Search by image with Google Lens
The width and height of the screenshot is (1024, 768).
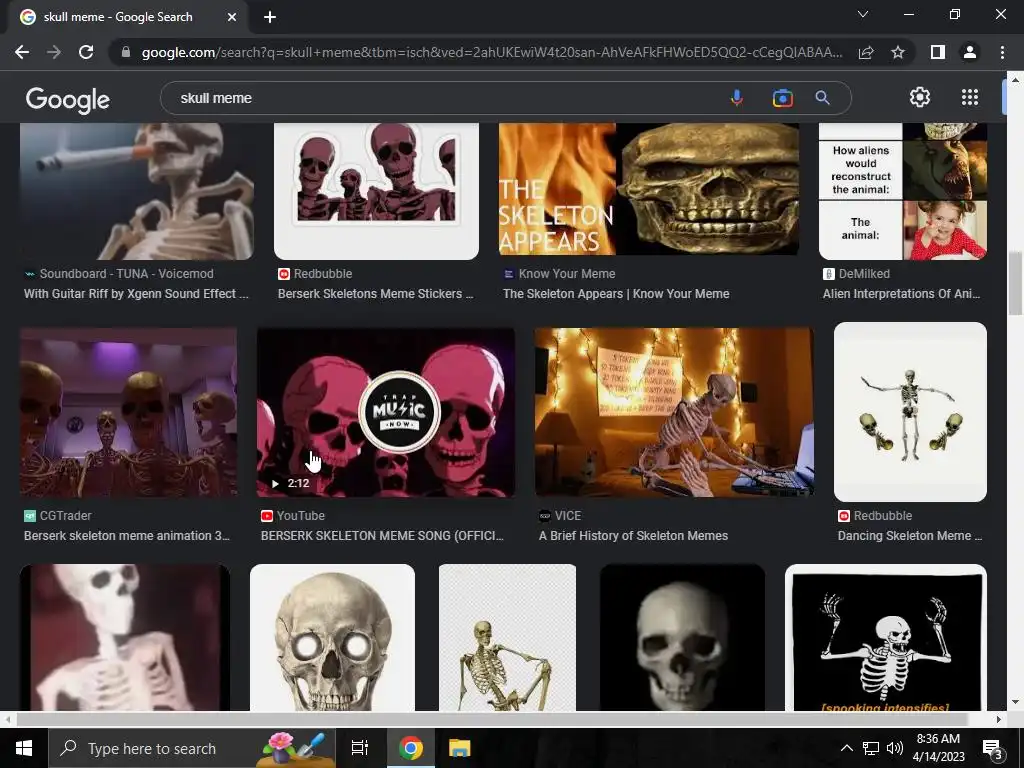[782, 98]
